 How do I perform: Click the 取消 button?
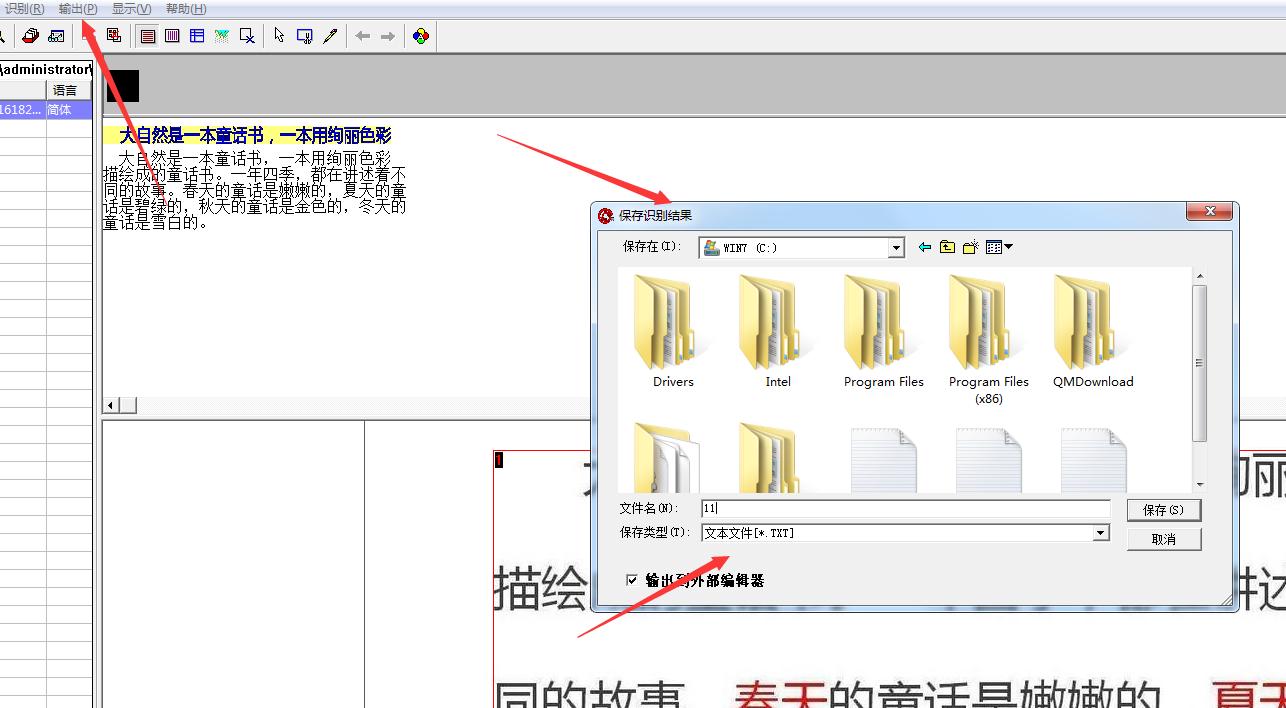click(1163, 538)
